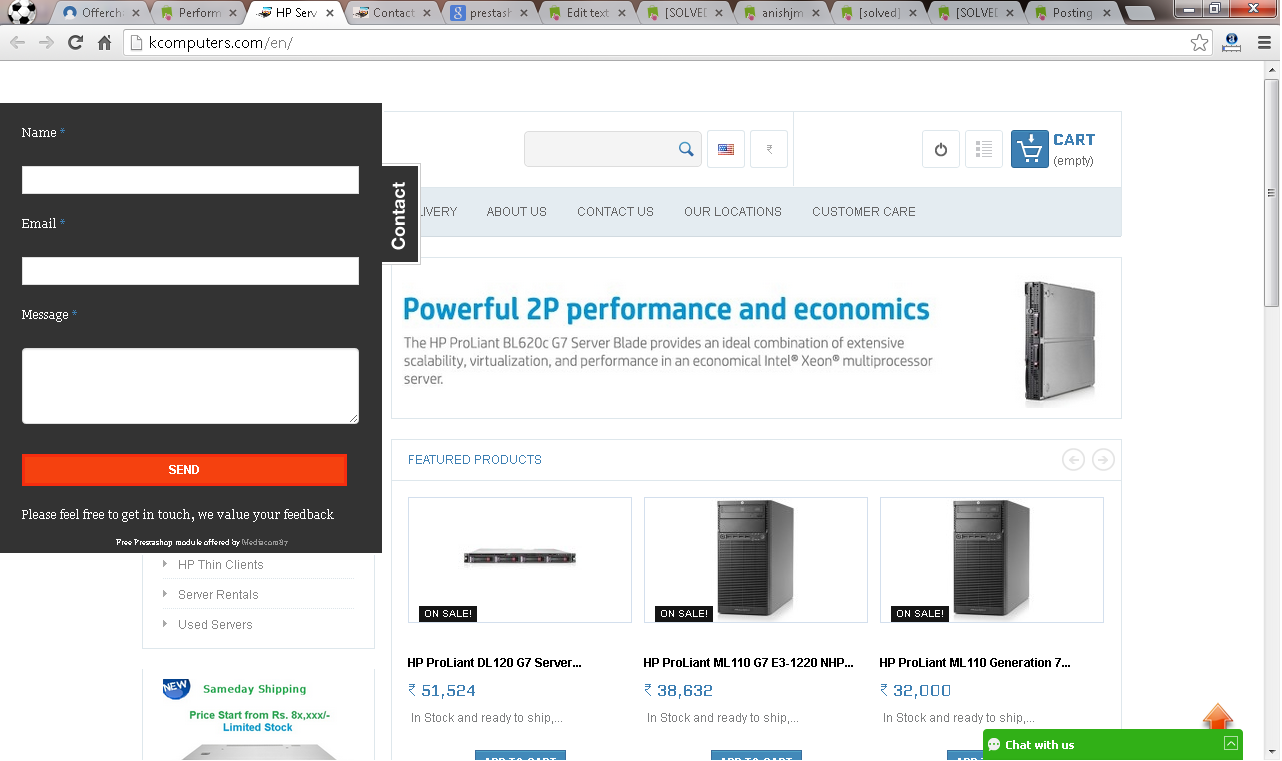This screenshot has height=761, width=1282.
Task: Open the rupee currency selector
Action: (769, 149)
